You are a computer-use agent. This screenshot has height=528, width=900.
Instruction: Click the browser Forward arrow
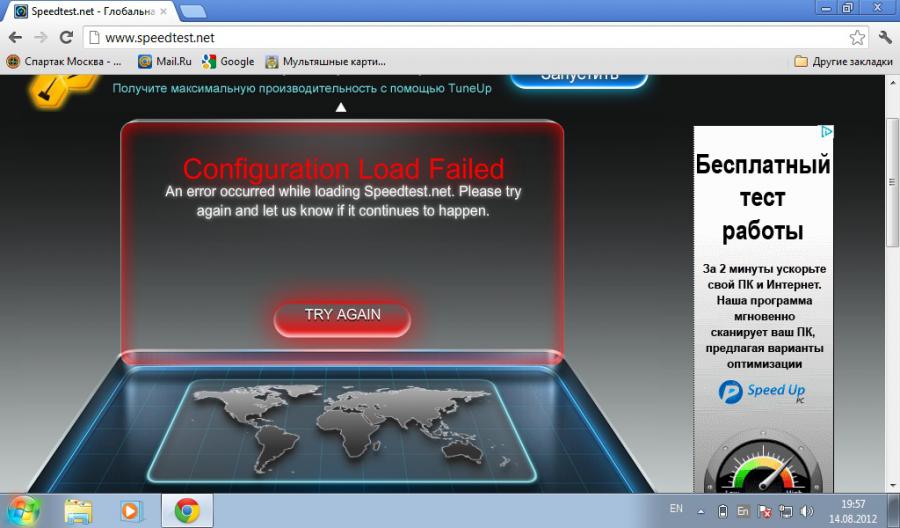(40, 38)
